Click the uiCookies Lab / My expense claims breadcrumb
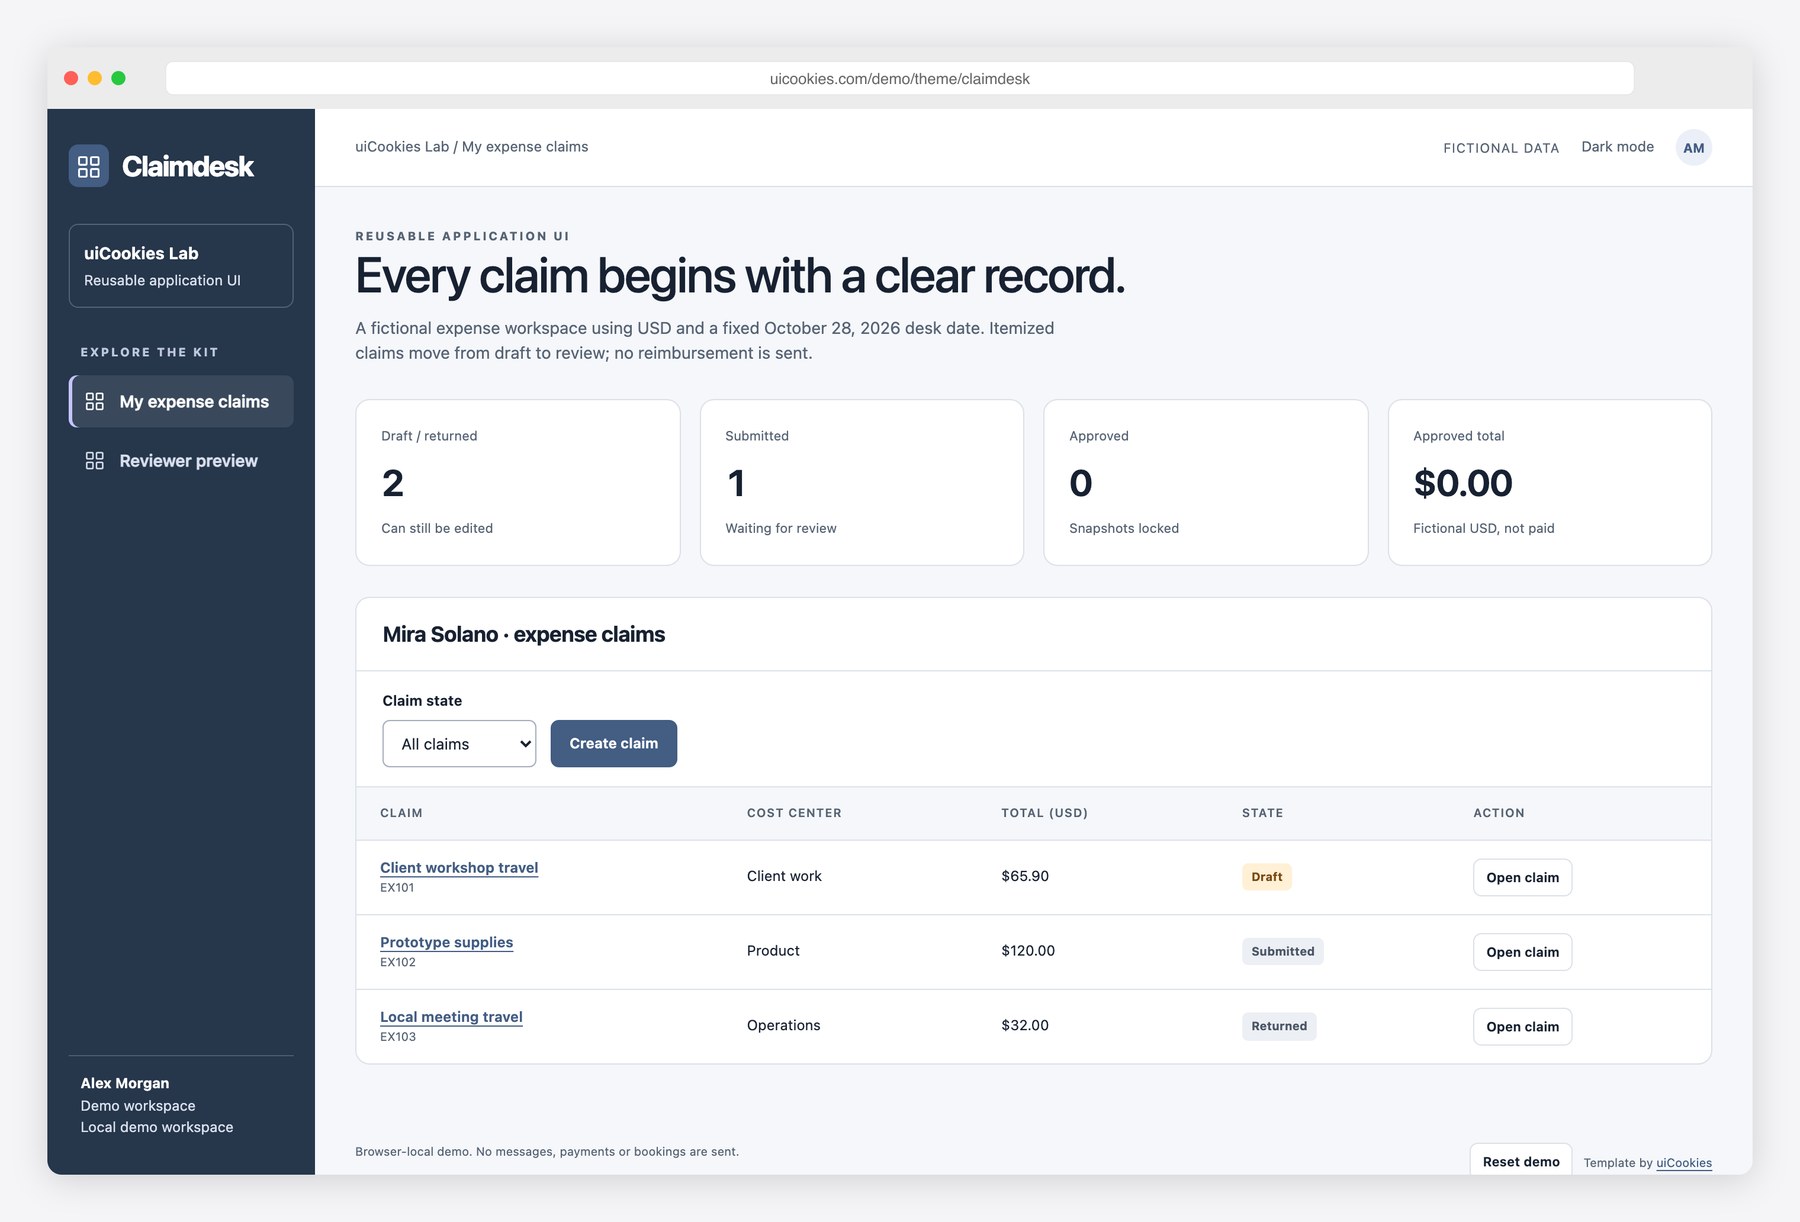This screenshot has width=1800, height=1222. (472, 147)
